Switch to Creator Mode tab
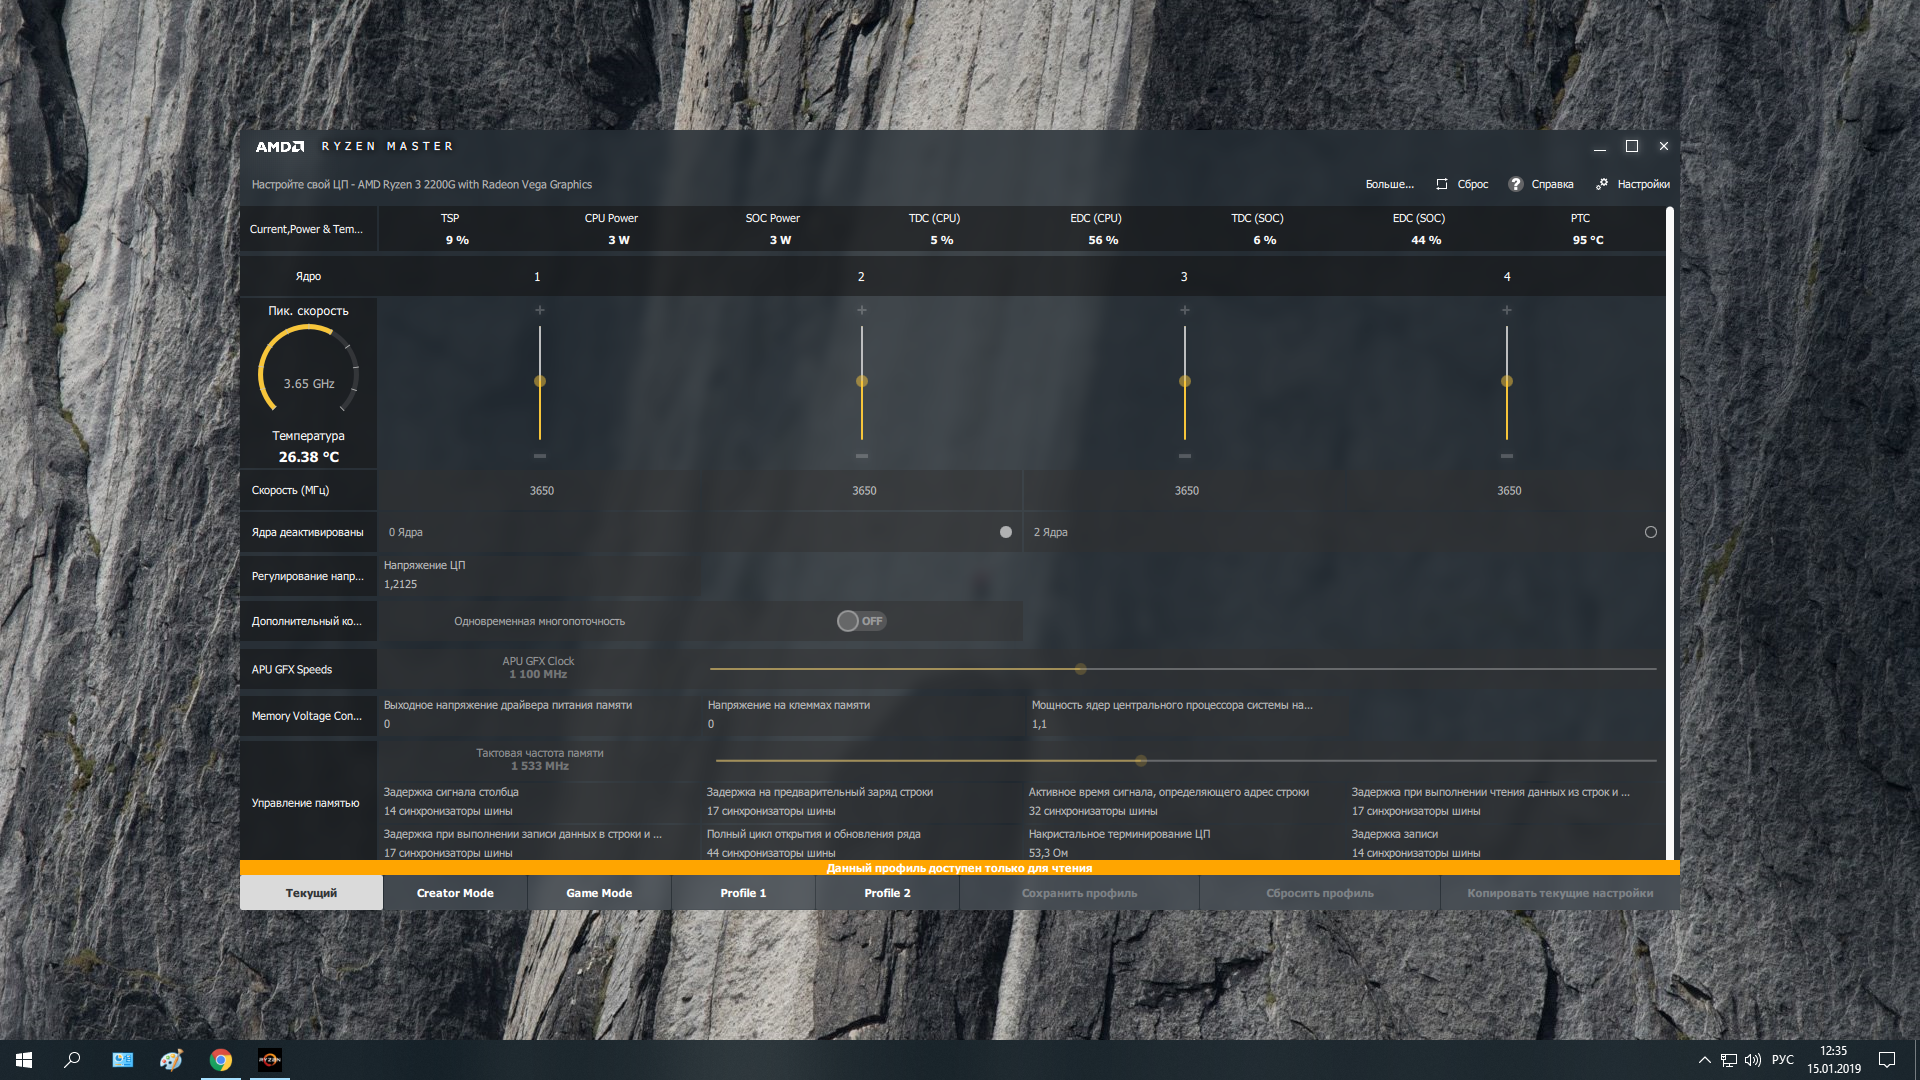The height and width of the screenshot is (1080, 1920). point(455,893)
